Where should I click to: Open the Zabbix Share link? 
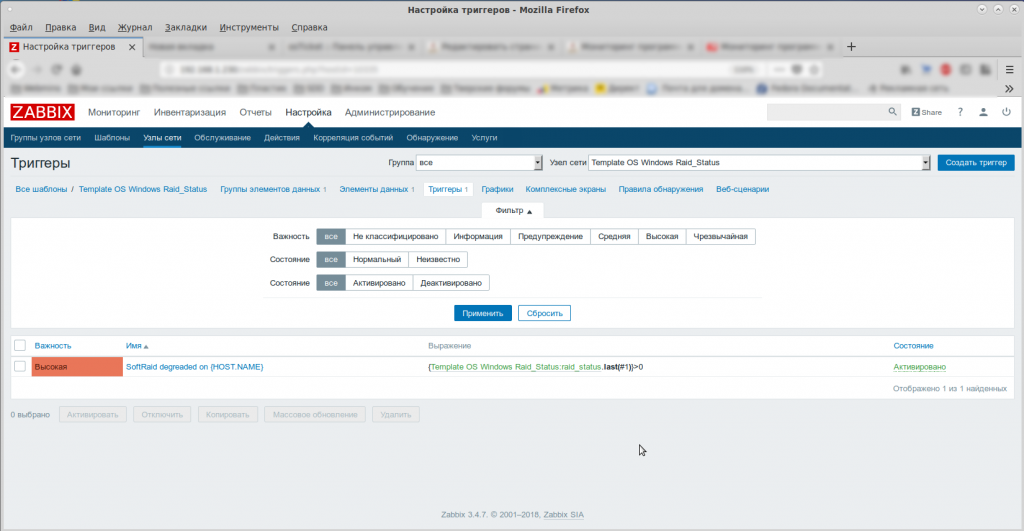(x=927, y=112)
